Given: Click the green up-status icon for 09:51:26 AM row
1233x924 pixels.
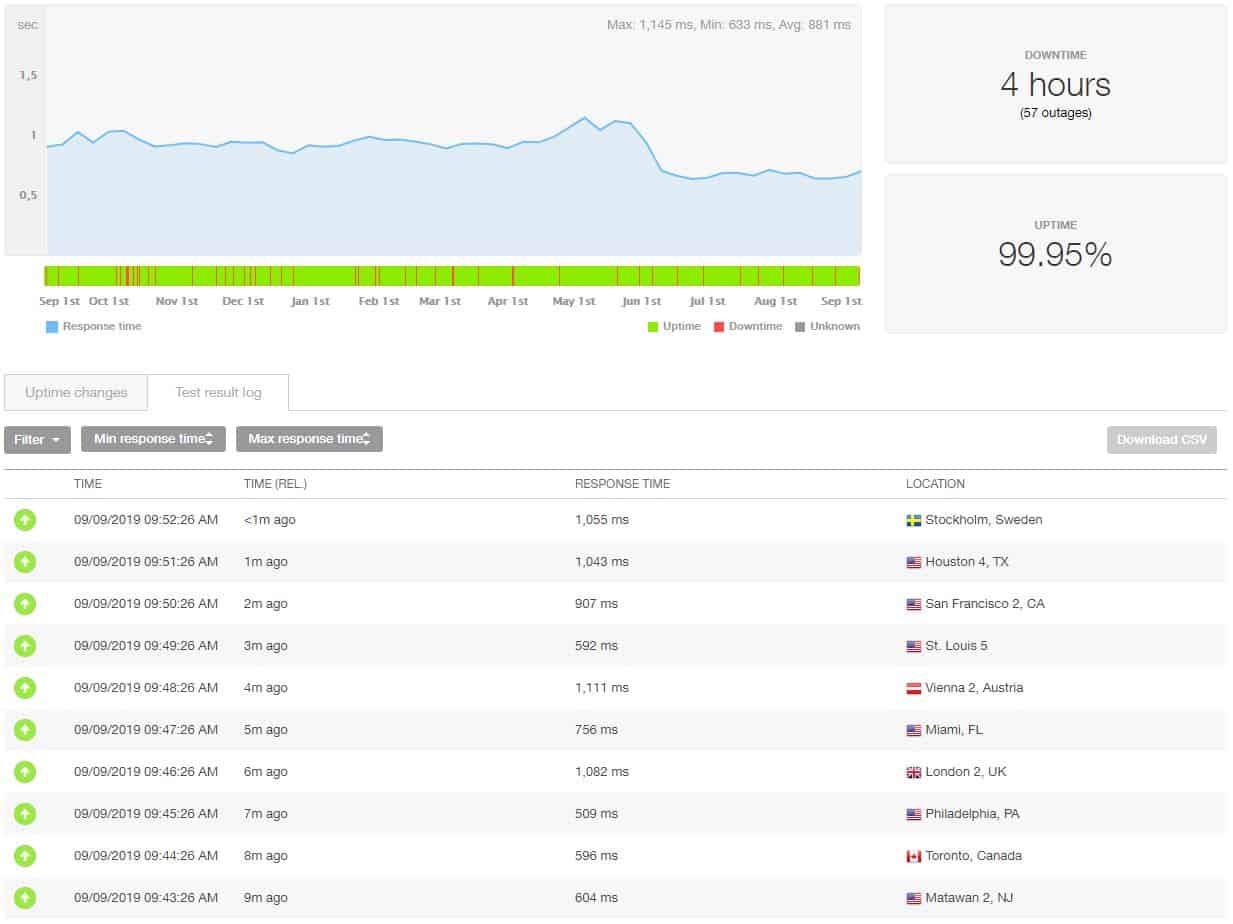Looking at the screenshot, I should (25, 562).
